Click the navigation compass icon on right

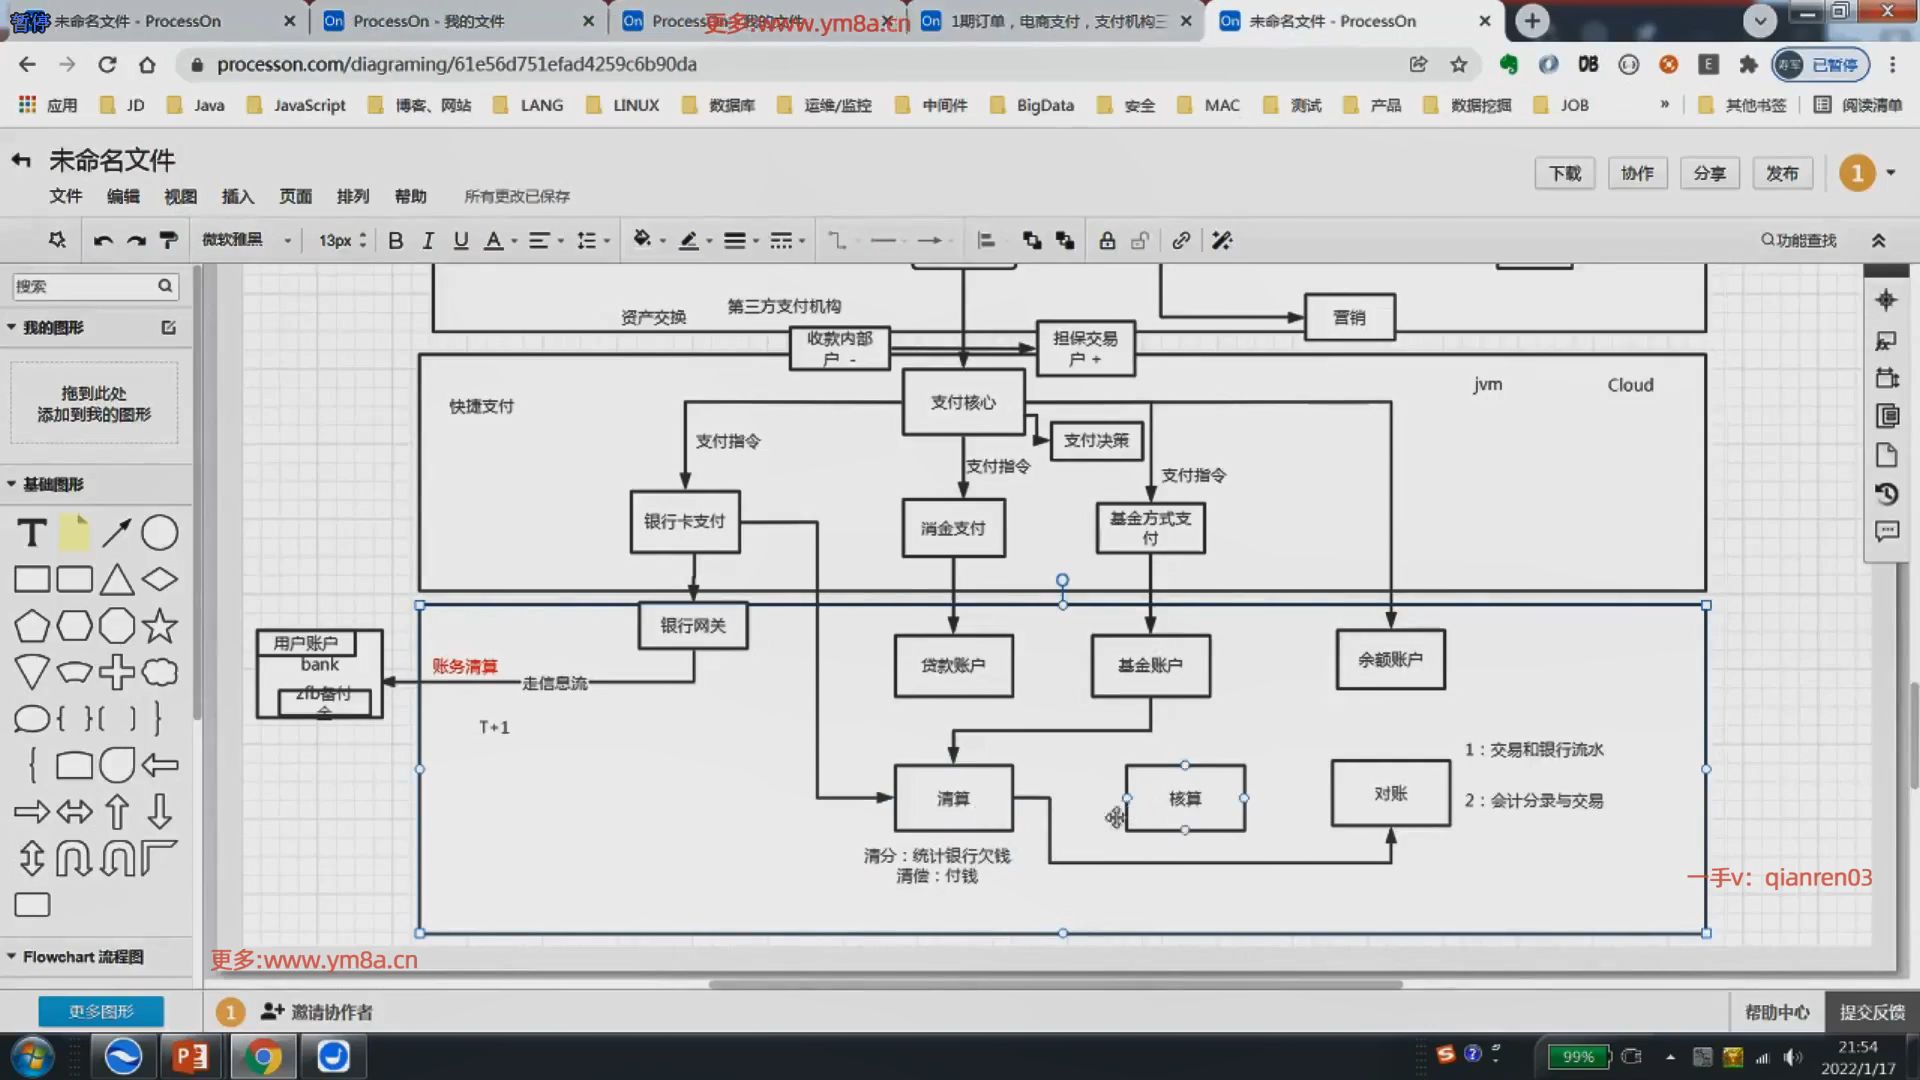coord(1886,300)
